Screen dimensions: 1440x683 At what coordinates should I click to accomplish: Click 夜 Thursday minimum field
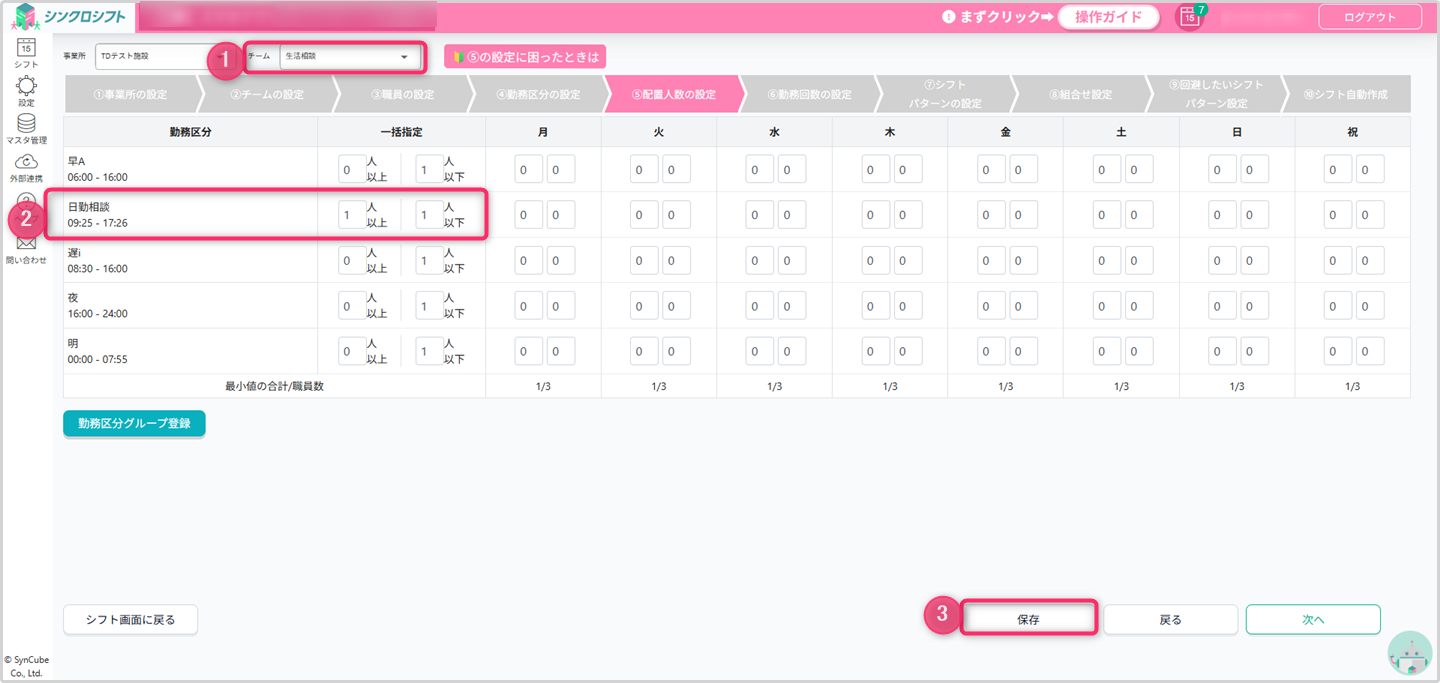876,306
